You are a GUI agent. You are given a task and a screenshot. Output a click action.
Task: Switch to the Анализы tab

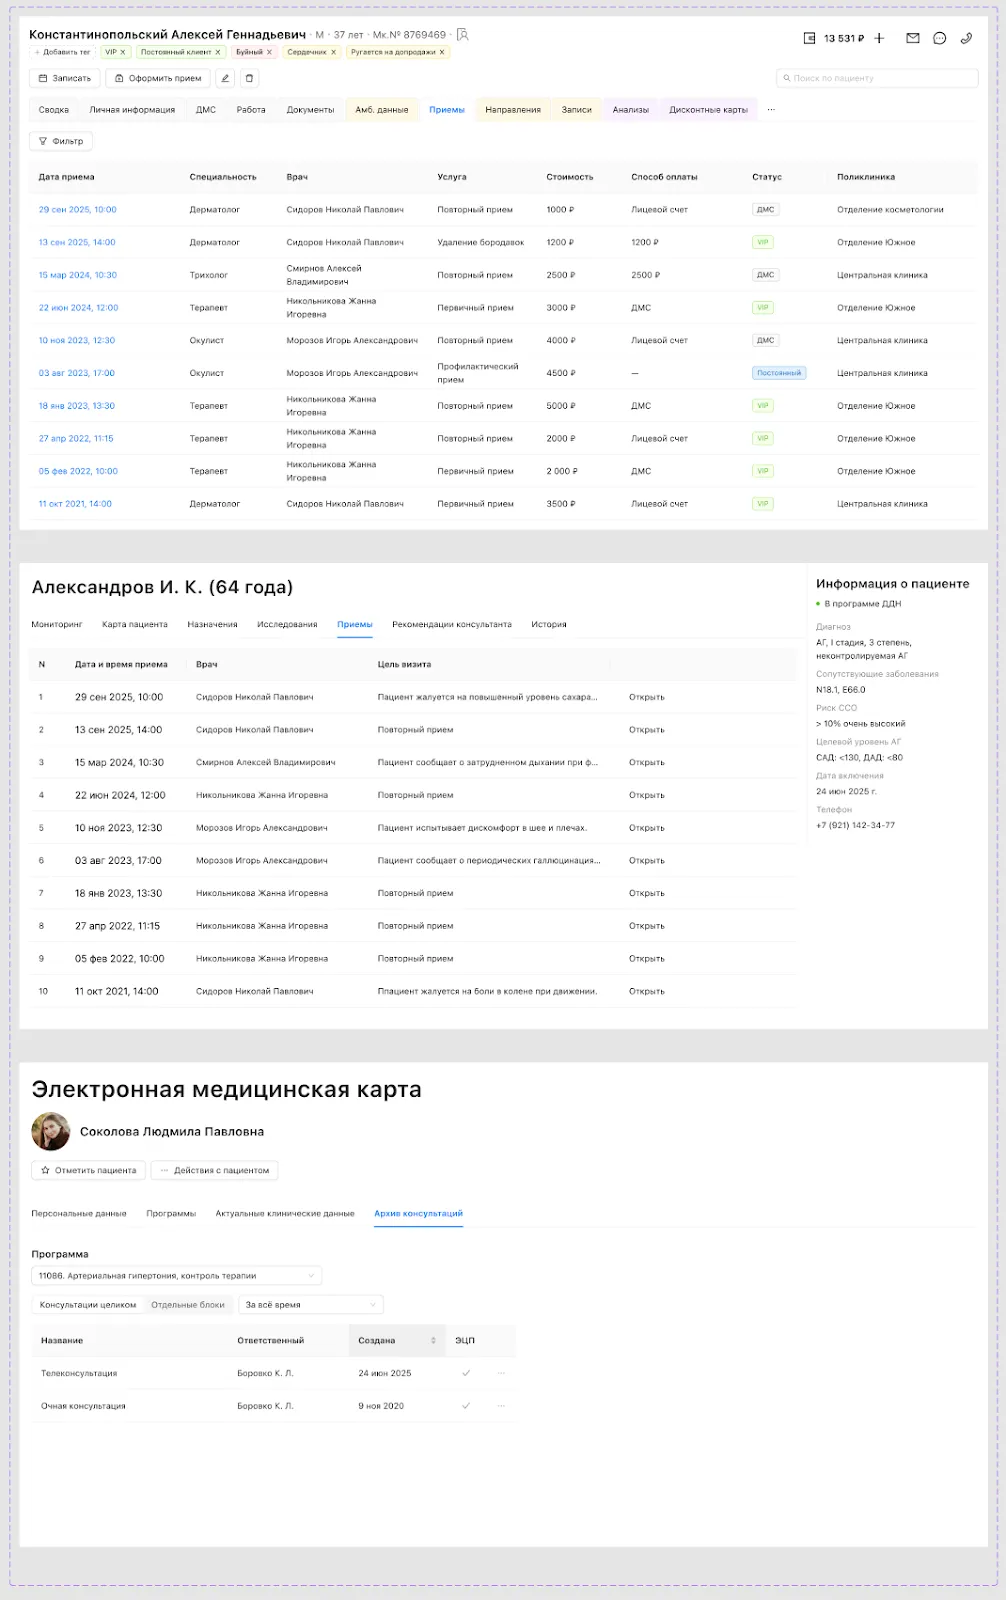(x=630, y=110)
